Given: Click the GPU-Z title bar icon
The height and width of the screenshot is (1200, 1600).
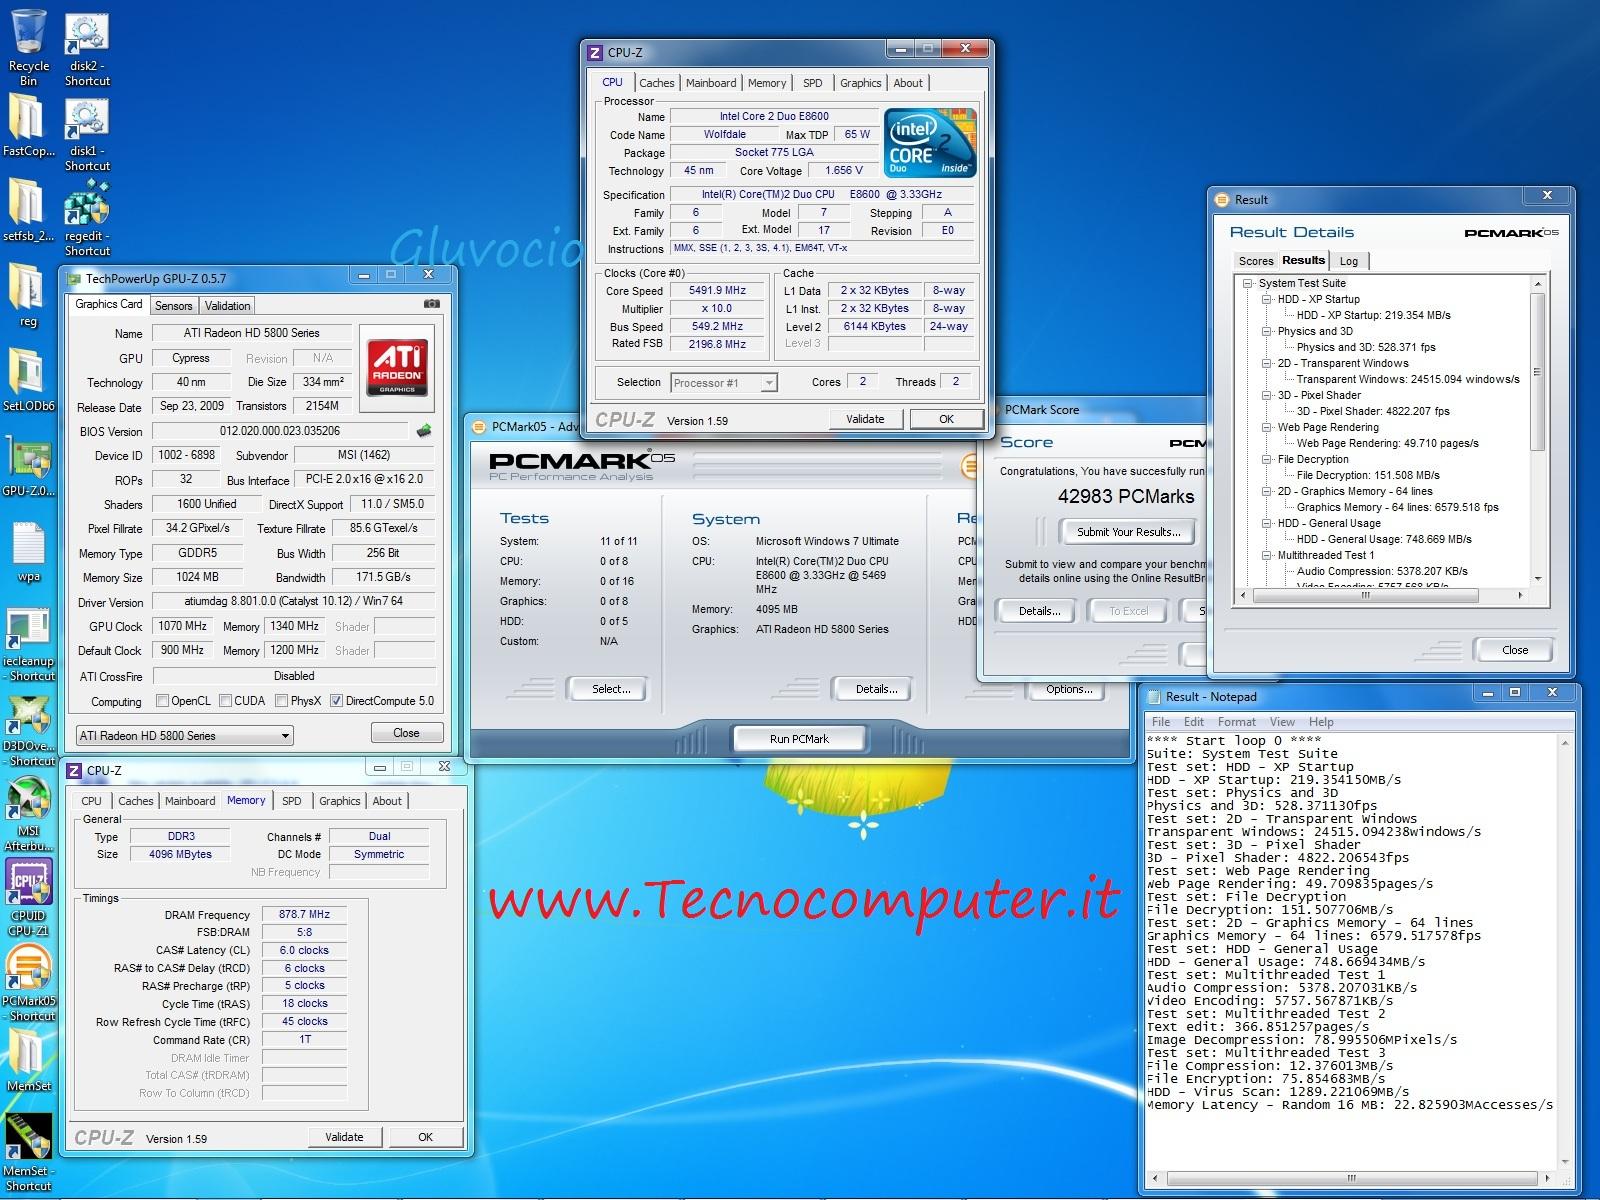Looking at the screenshot, I should pyautogui.click(x=72, y=278).
